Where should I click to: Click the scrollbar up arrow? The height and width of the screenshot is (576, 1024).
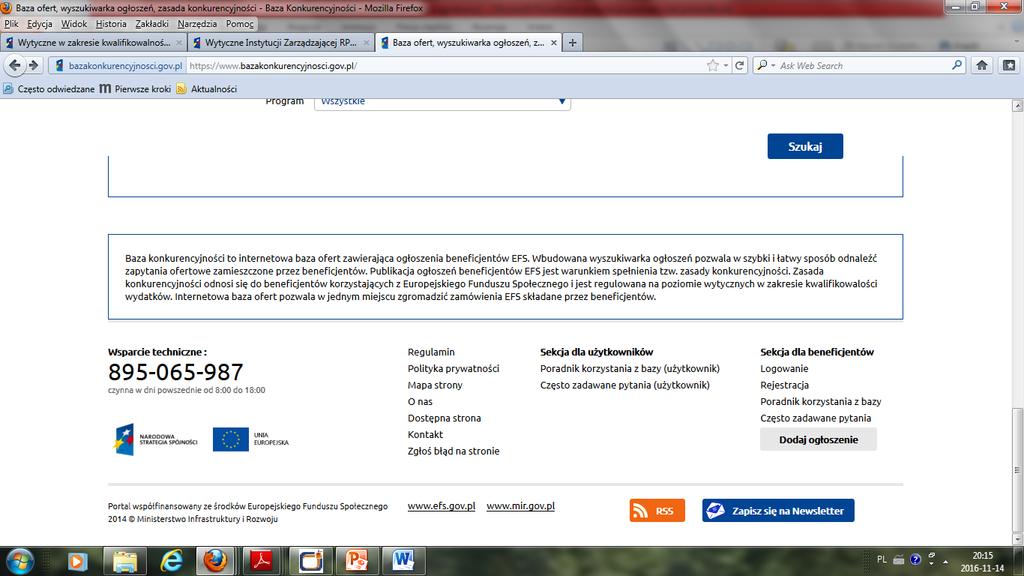[x=1017, y=105]
